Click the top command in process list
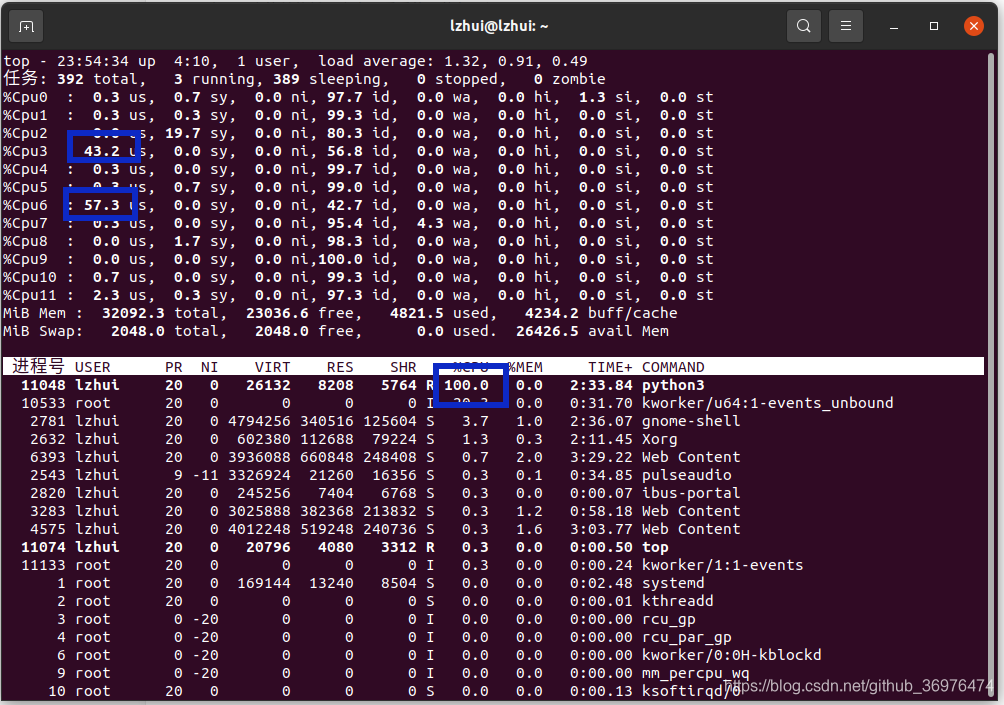 tap(655, 547)
